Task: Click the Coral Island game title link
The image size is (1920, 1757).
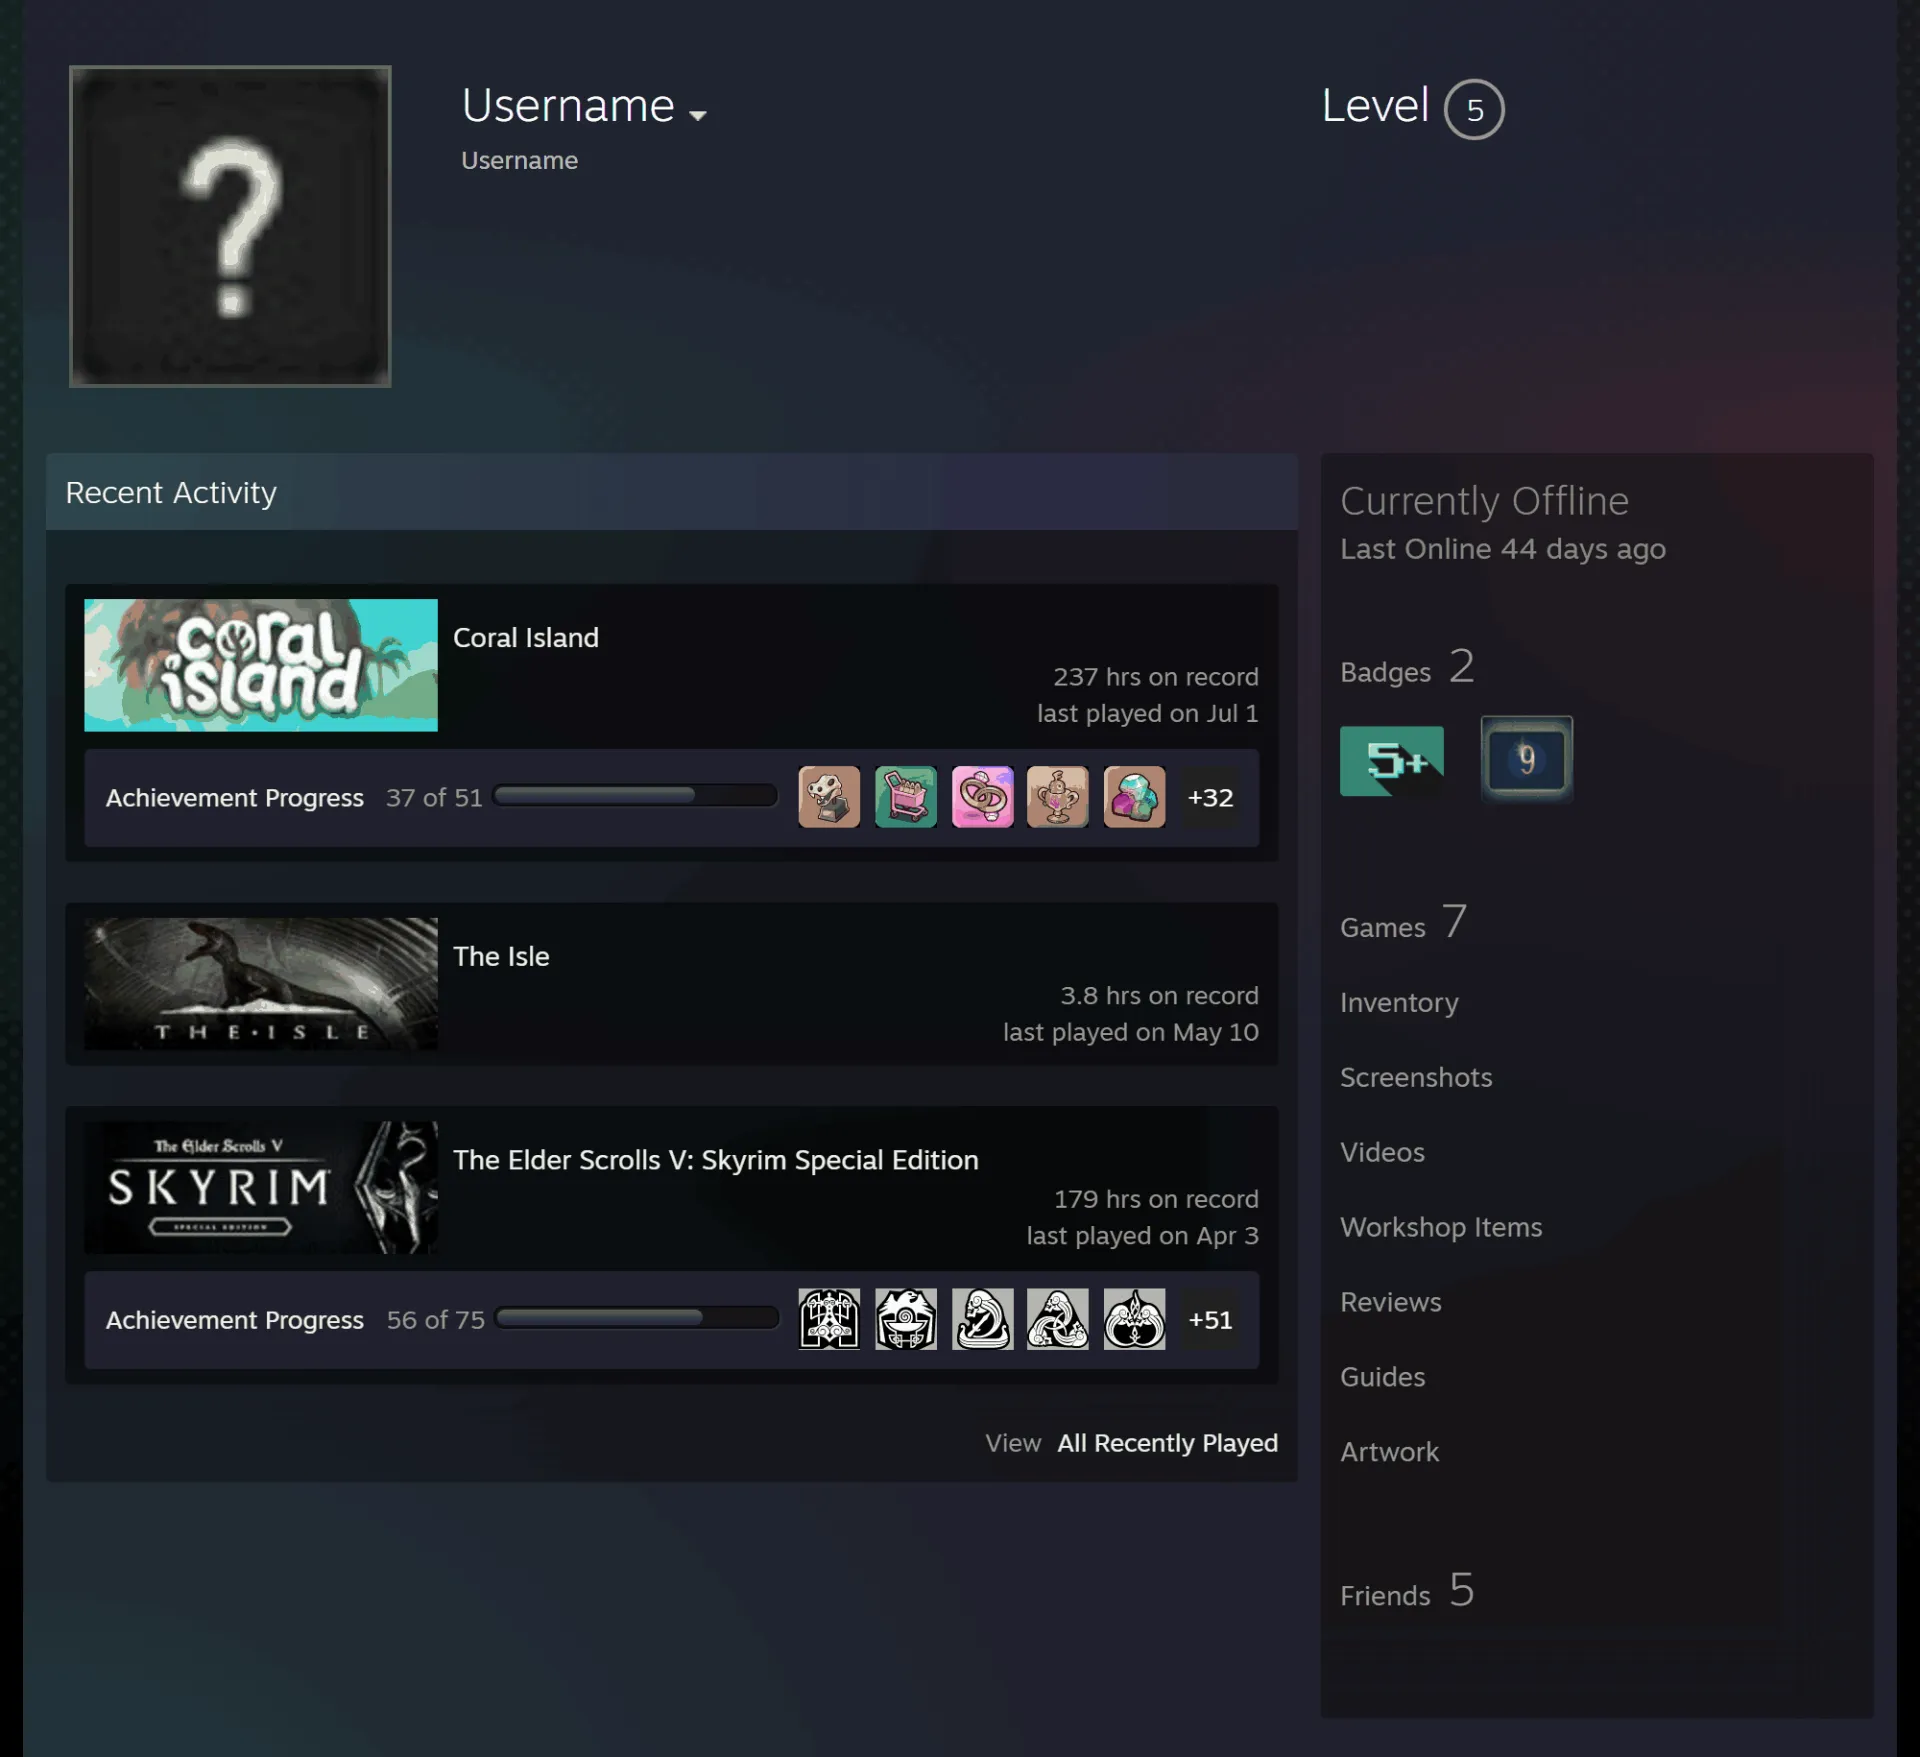Action: [x=526, y=637]
